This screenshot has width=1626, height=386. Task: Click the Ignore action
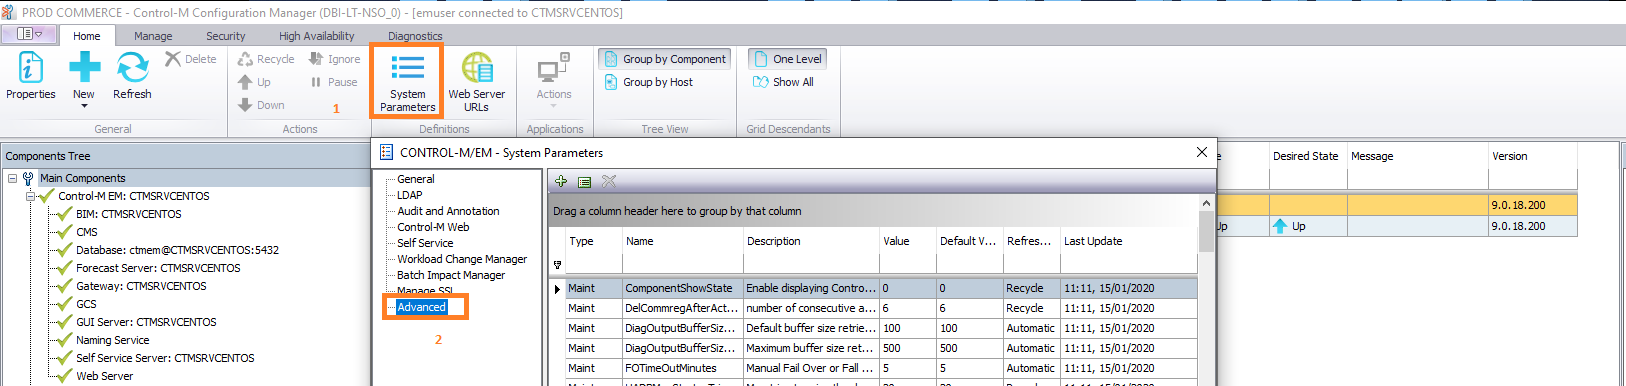click(334, 59)
